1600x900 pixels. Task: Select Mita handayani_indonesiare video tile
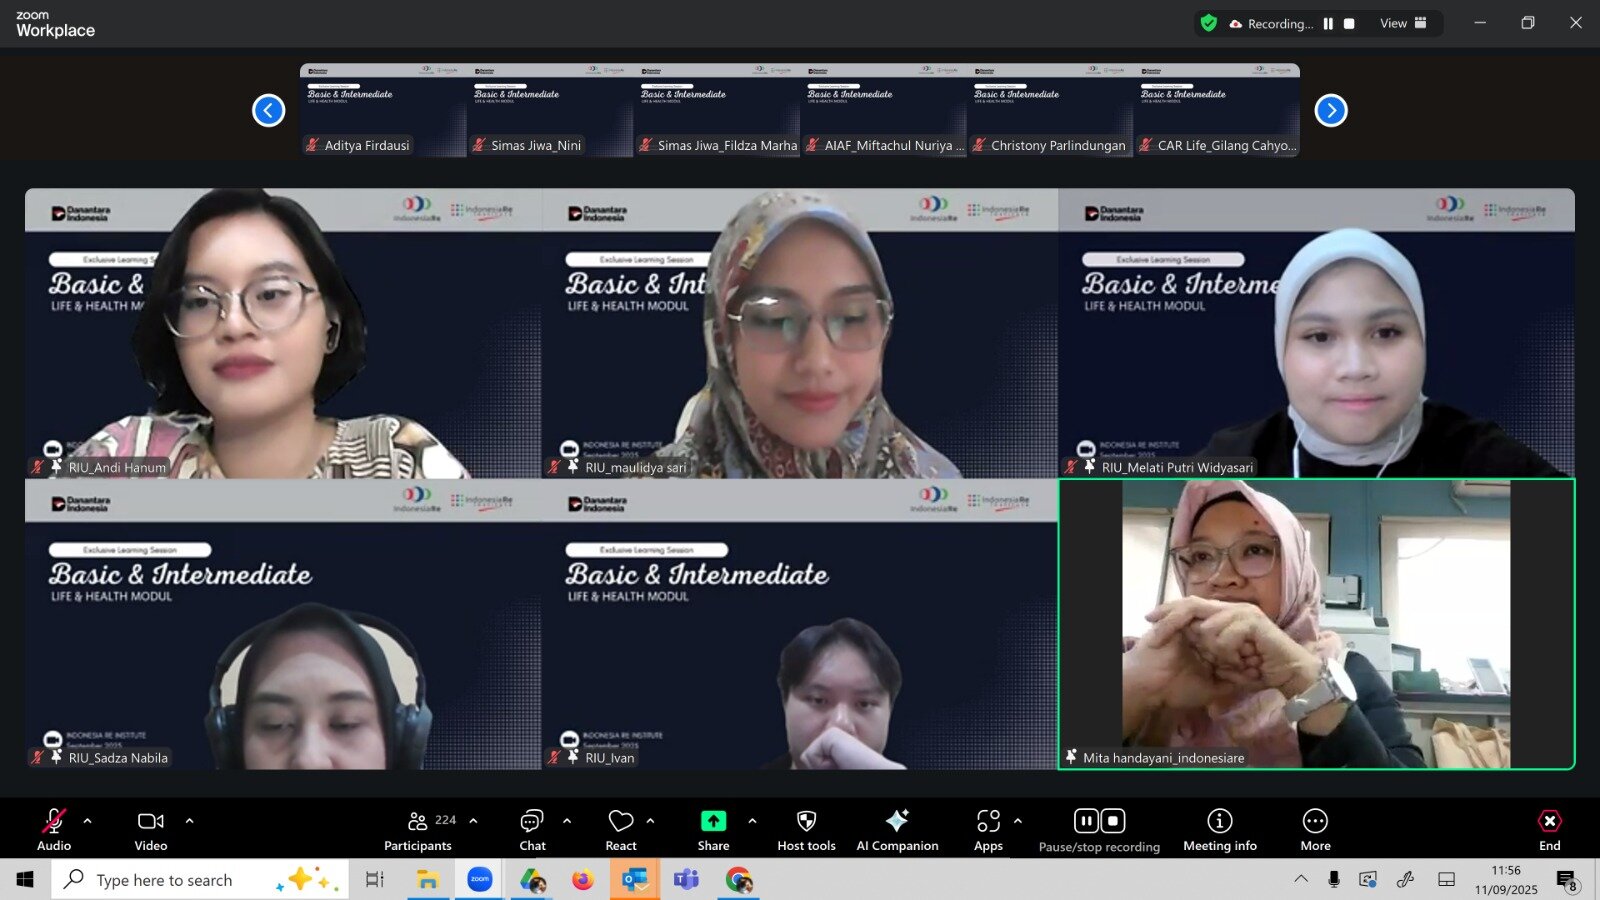pos(1316,624)
